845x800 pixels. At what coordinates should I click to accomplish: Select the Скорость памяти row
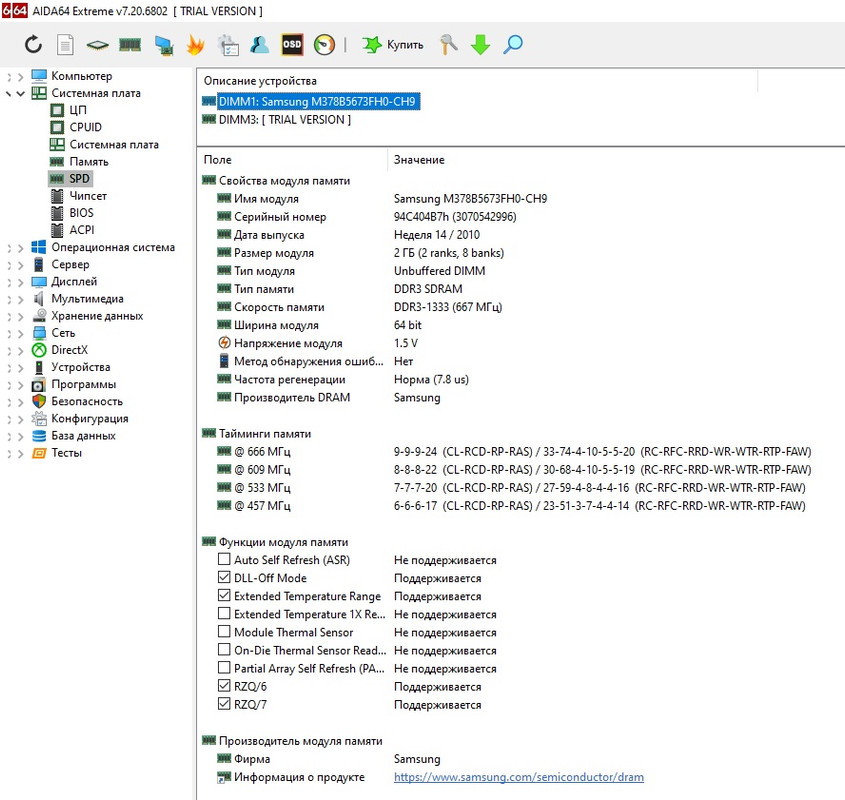tap(359, 307)
